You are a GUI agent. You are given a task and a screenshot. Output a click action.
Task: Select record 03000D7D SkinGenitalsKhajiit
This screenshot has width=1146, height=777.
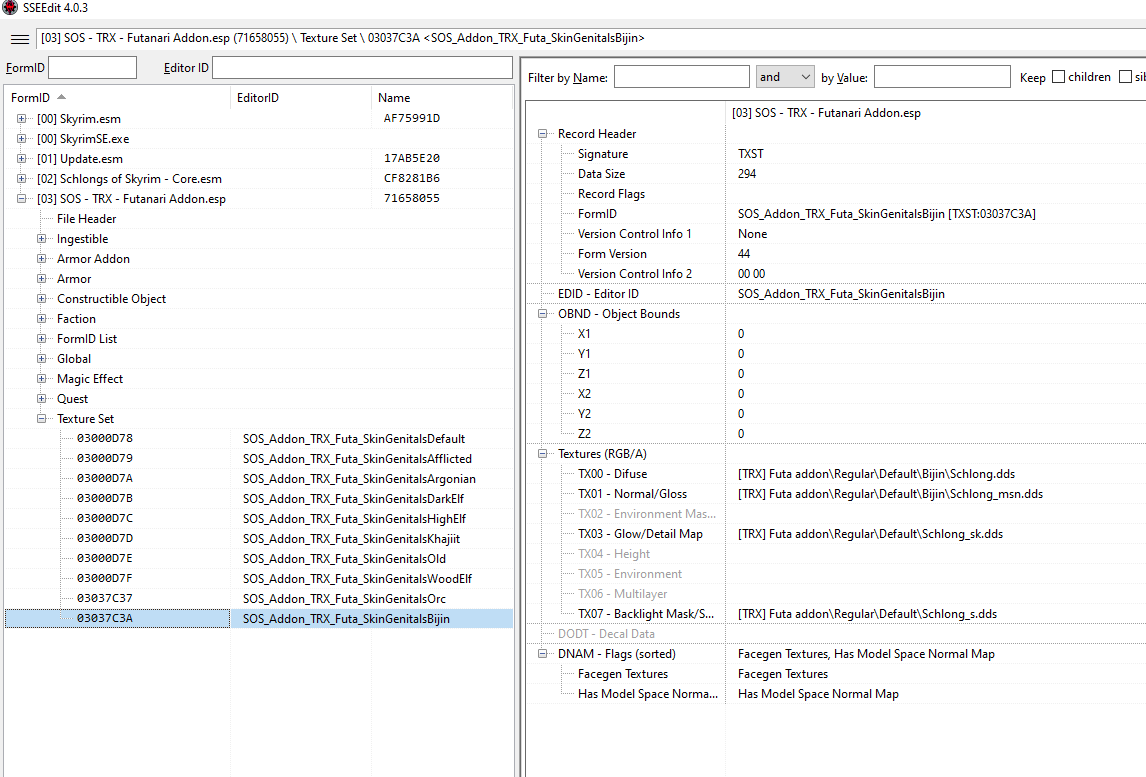(x=259, y=538)
